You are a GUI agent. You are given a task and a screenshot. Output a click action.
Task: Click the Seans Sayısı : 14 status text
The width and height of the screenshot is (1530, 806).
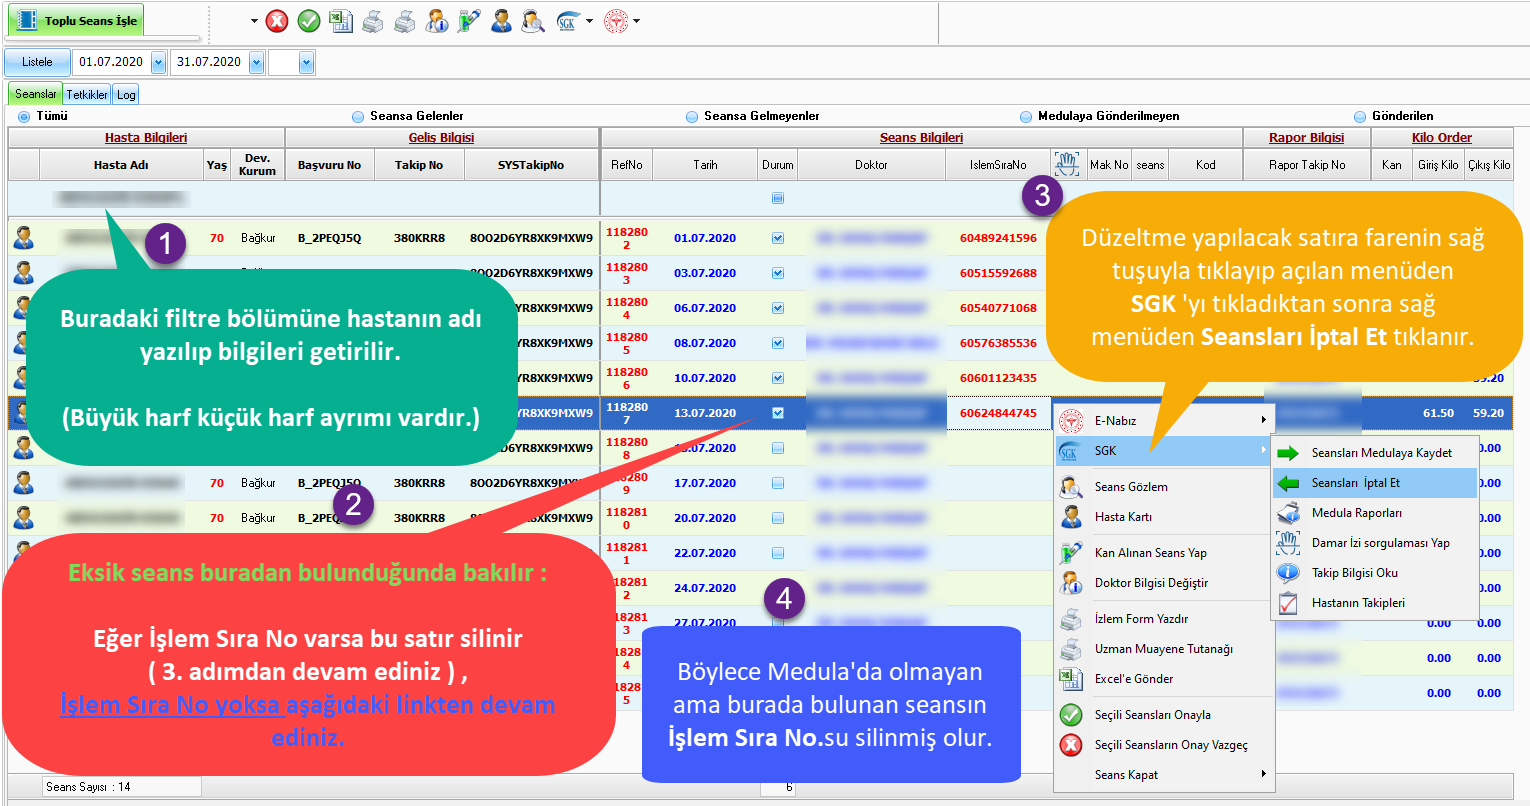[88, 787]
